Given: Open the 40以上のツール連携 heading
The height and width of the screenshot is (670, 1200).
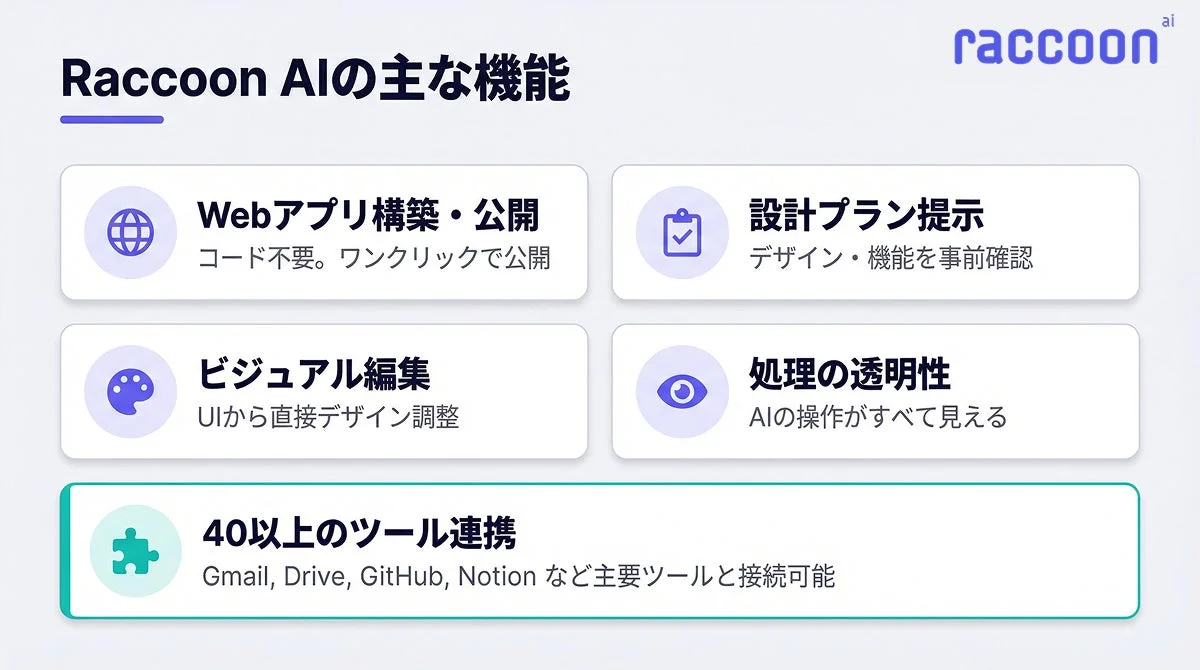Looking at the screenshot, I should point(359,534).
